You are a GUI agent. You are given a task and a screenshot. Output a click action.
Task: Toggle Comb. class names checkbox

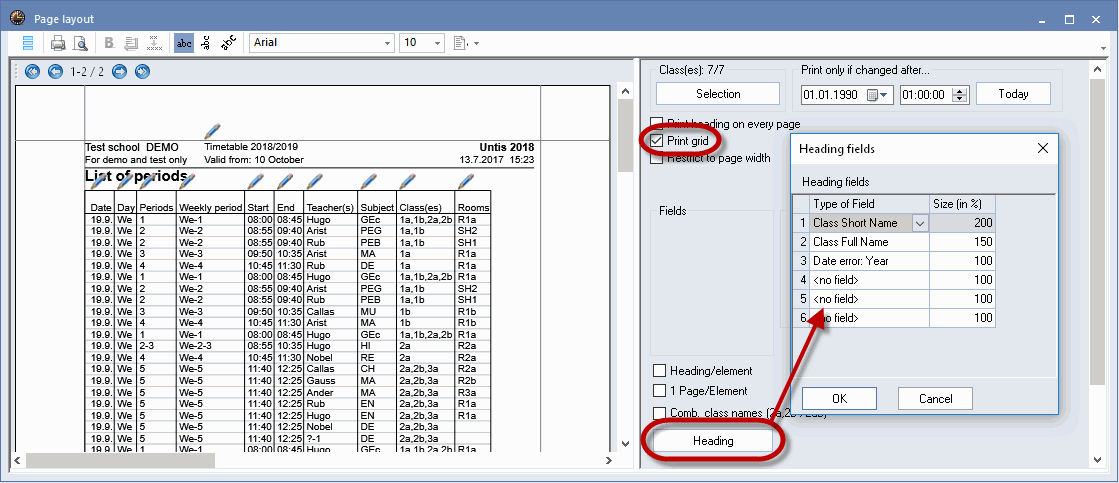pos(660,412)
